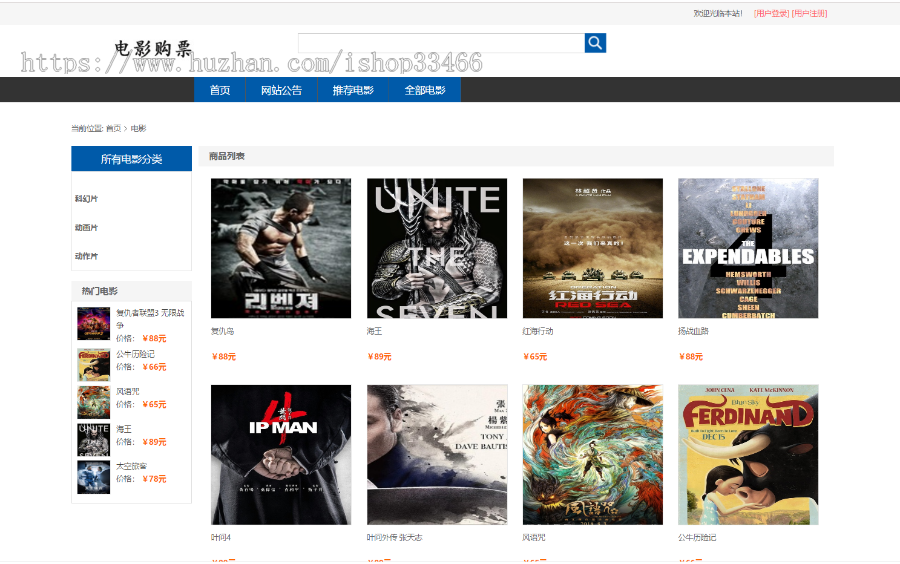The width and height of the screenshot is (900, 564).
Task: Click the 叶问4 title link
Action: coord(220,538)
